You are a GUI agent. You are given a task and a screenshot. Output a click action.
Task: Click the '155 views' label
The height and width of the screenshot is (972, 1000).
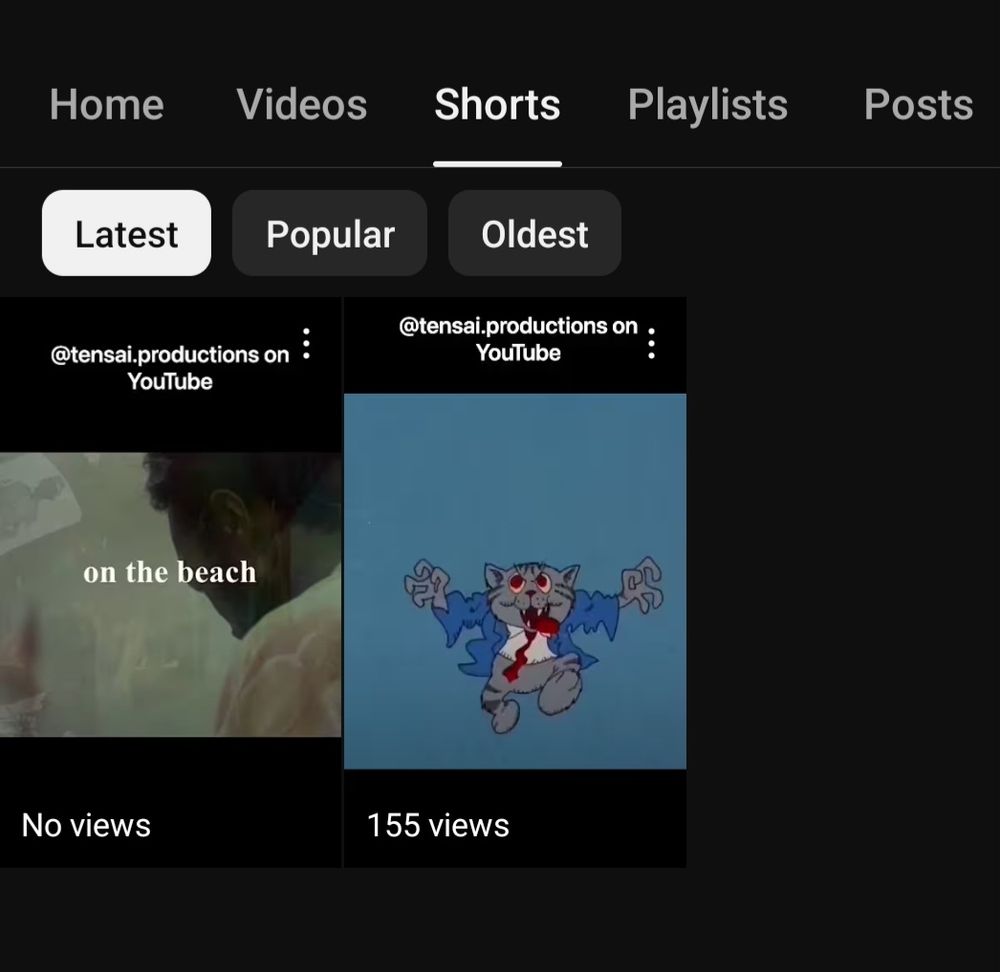click(438, 825)
